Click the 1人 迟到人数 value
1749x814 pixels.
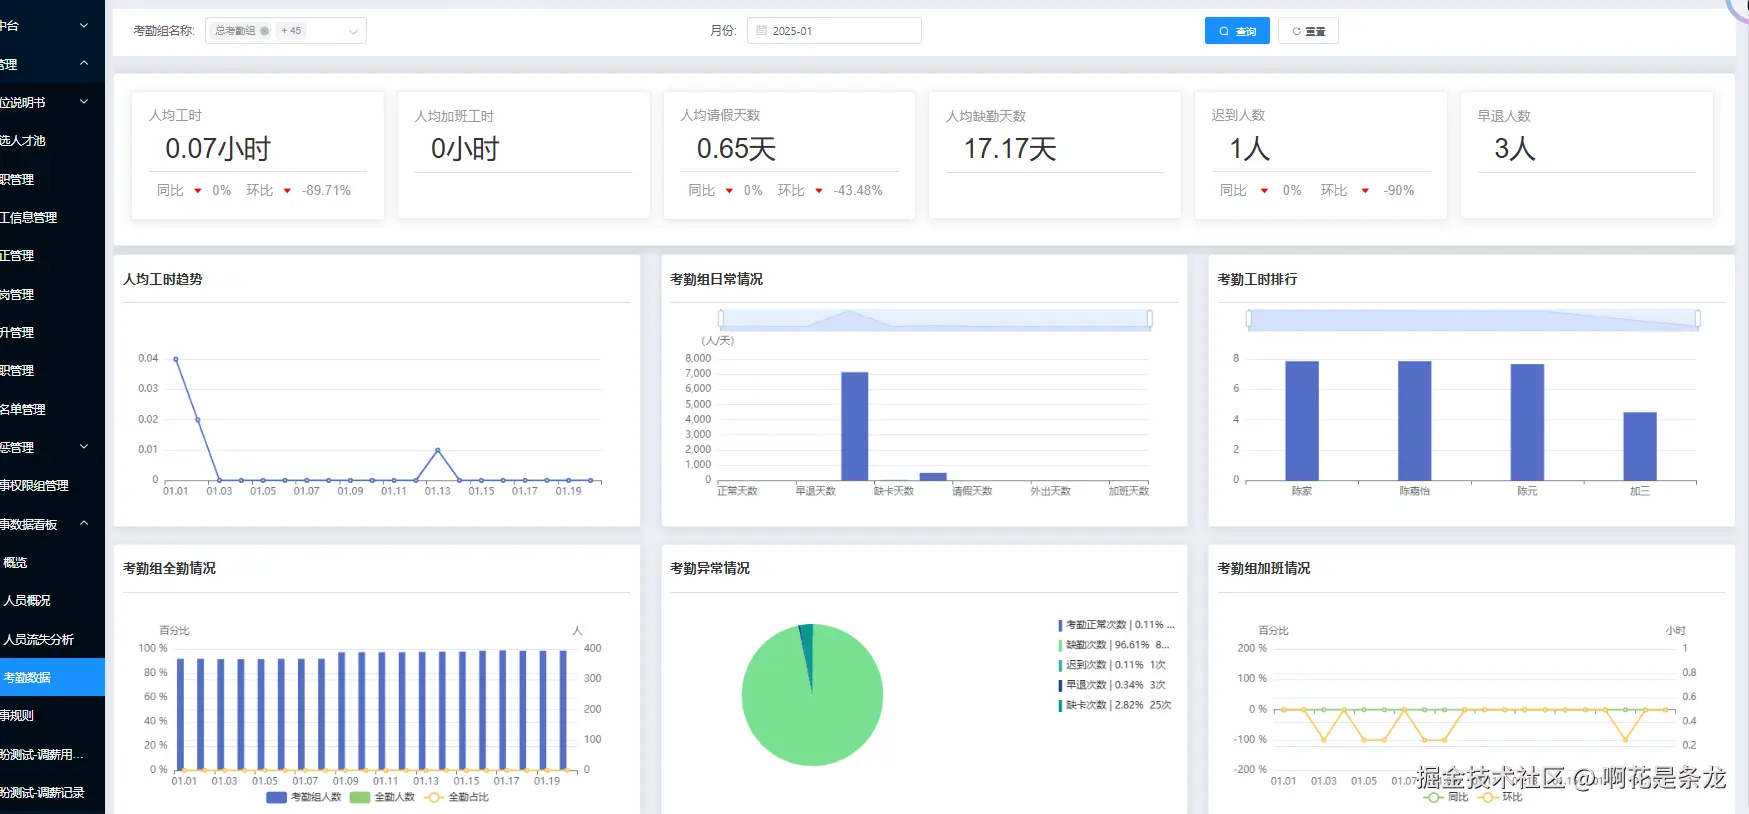(1249, 149)
